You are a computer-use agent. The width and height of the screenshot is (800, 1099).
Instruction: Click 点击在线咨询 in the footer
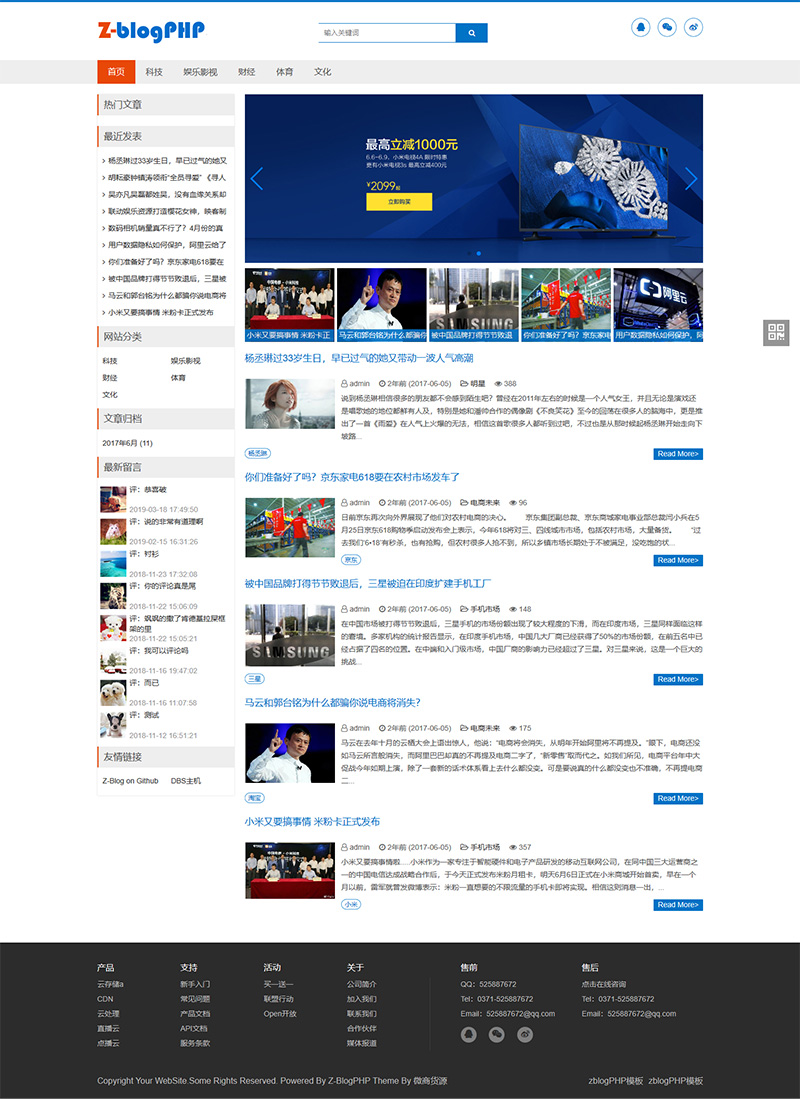tap(604, 984)
